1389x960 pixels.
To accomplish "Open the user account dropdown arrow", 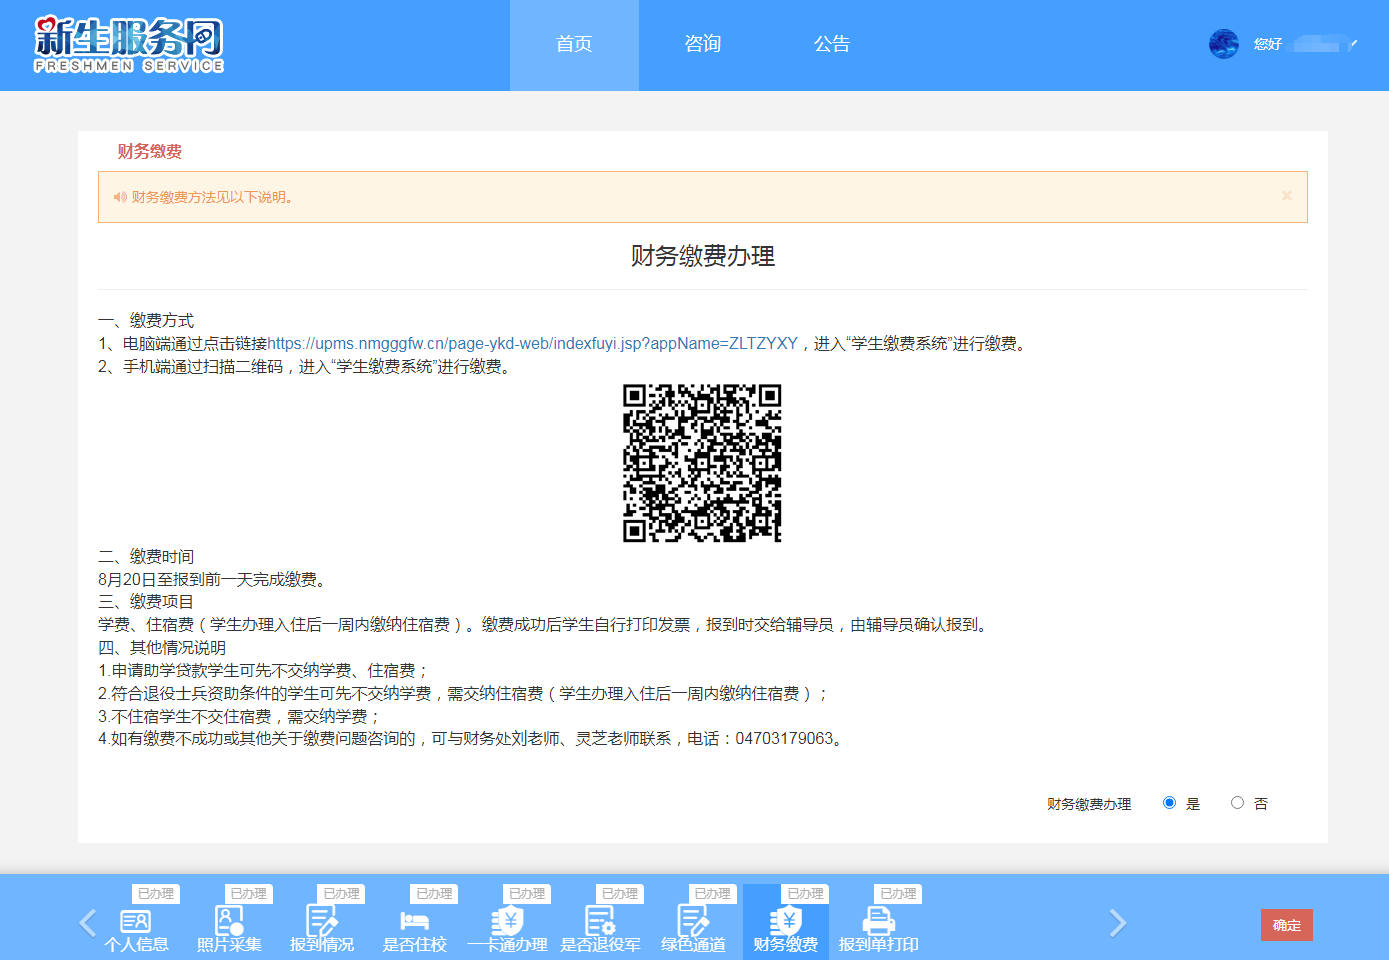I will click(1353, 44).
